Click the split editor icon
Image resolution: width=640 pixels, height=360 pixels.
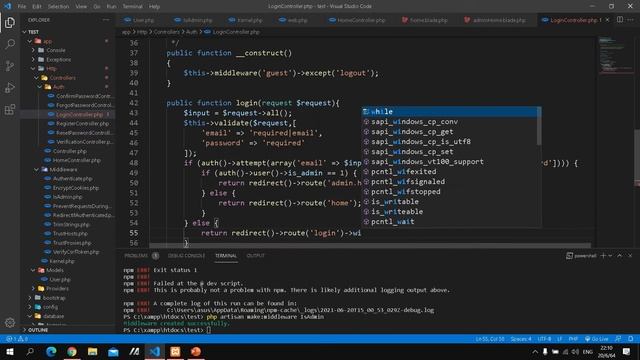pos(620,20)
